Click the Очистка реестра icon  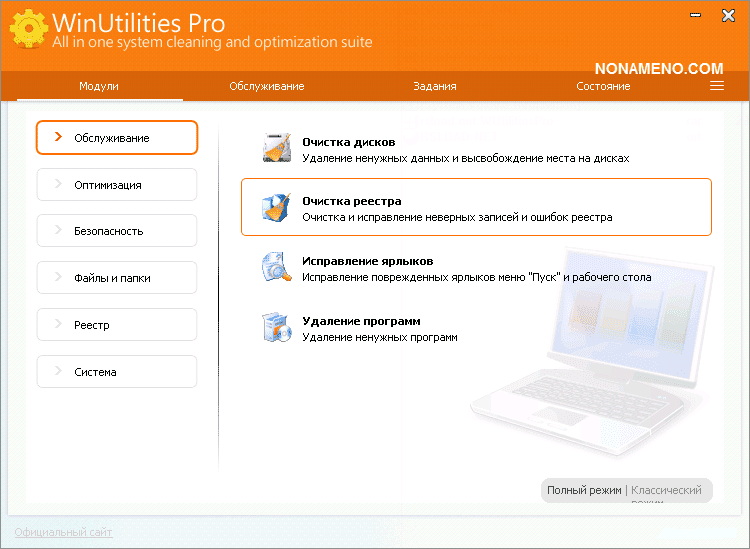[276, 207]
